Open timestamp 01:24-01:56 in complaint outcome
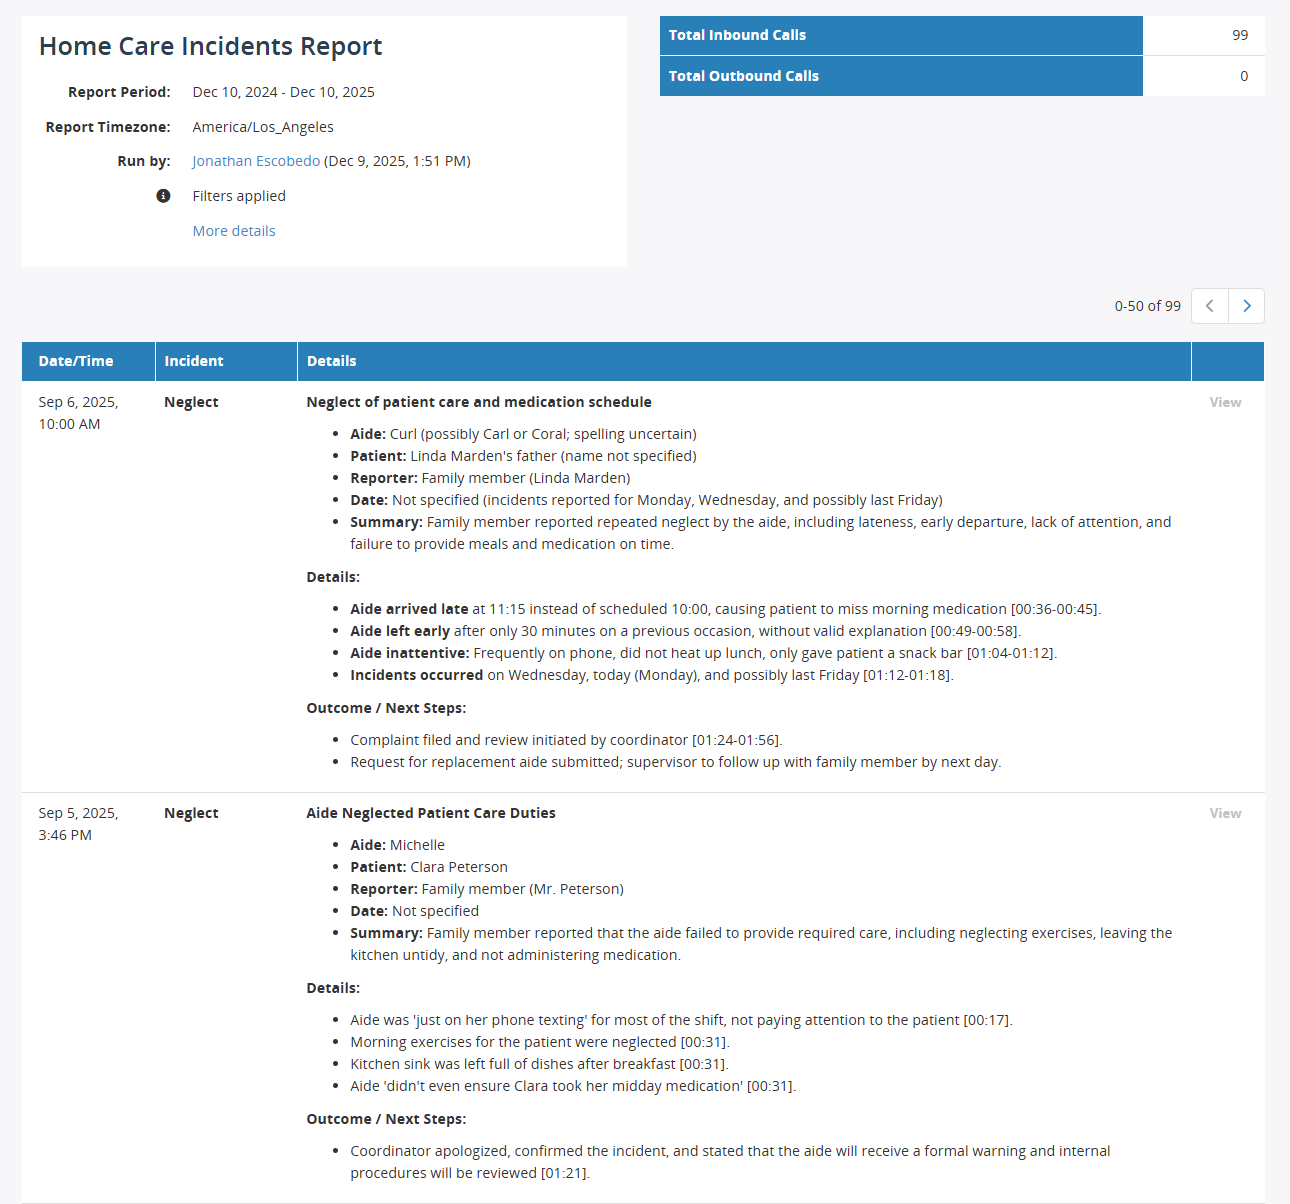 coord(736,739)
